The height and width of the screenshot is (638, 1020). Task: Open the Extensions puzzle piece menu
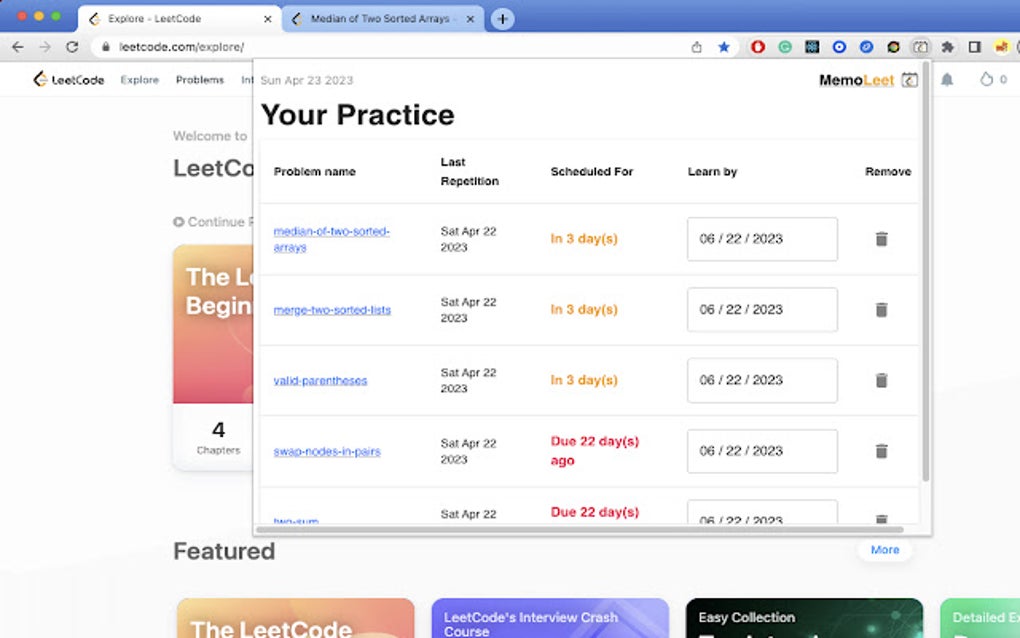(948, 47)
